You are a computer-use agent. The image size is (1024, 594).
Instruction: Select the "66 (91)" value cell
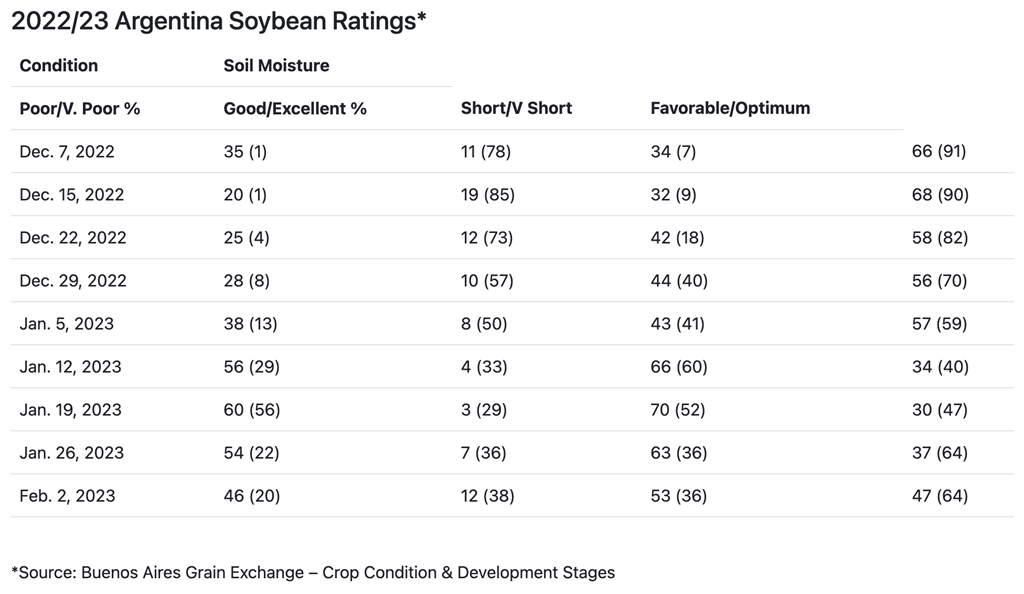pyautogui.click(x=939, y=152)
